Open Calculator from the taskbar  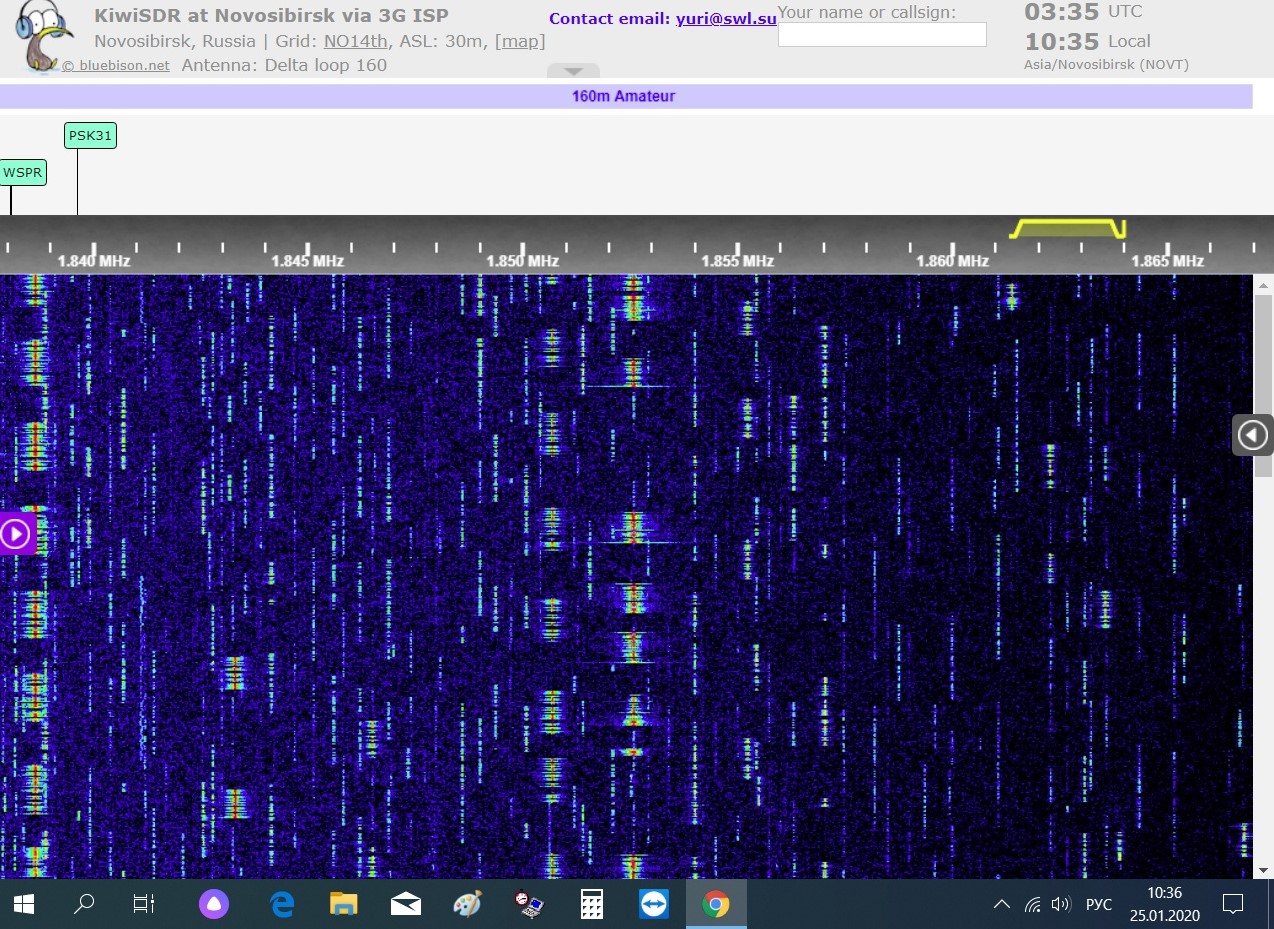click(x=592, y=905)
